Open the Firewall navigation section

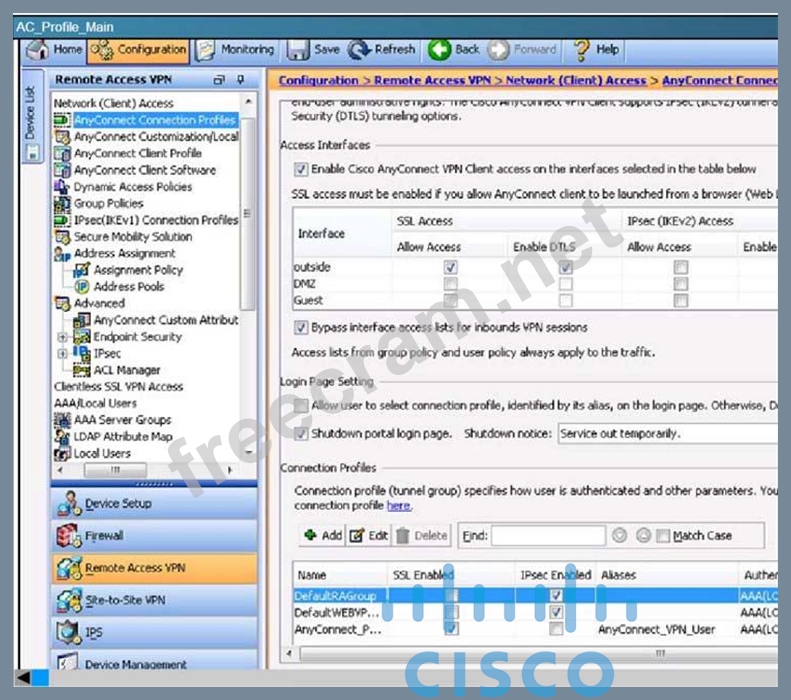104,536
